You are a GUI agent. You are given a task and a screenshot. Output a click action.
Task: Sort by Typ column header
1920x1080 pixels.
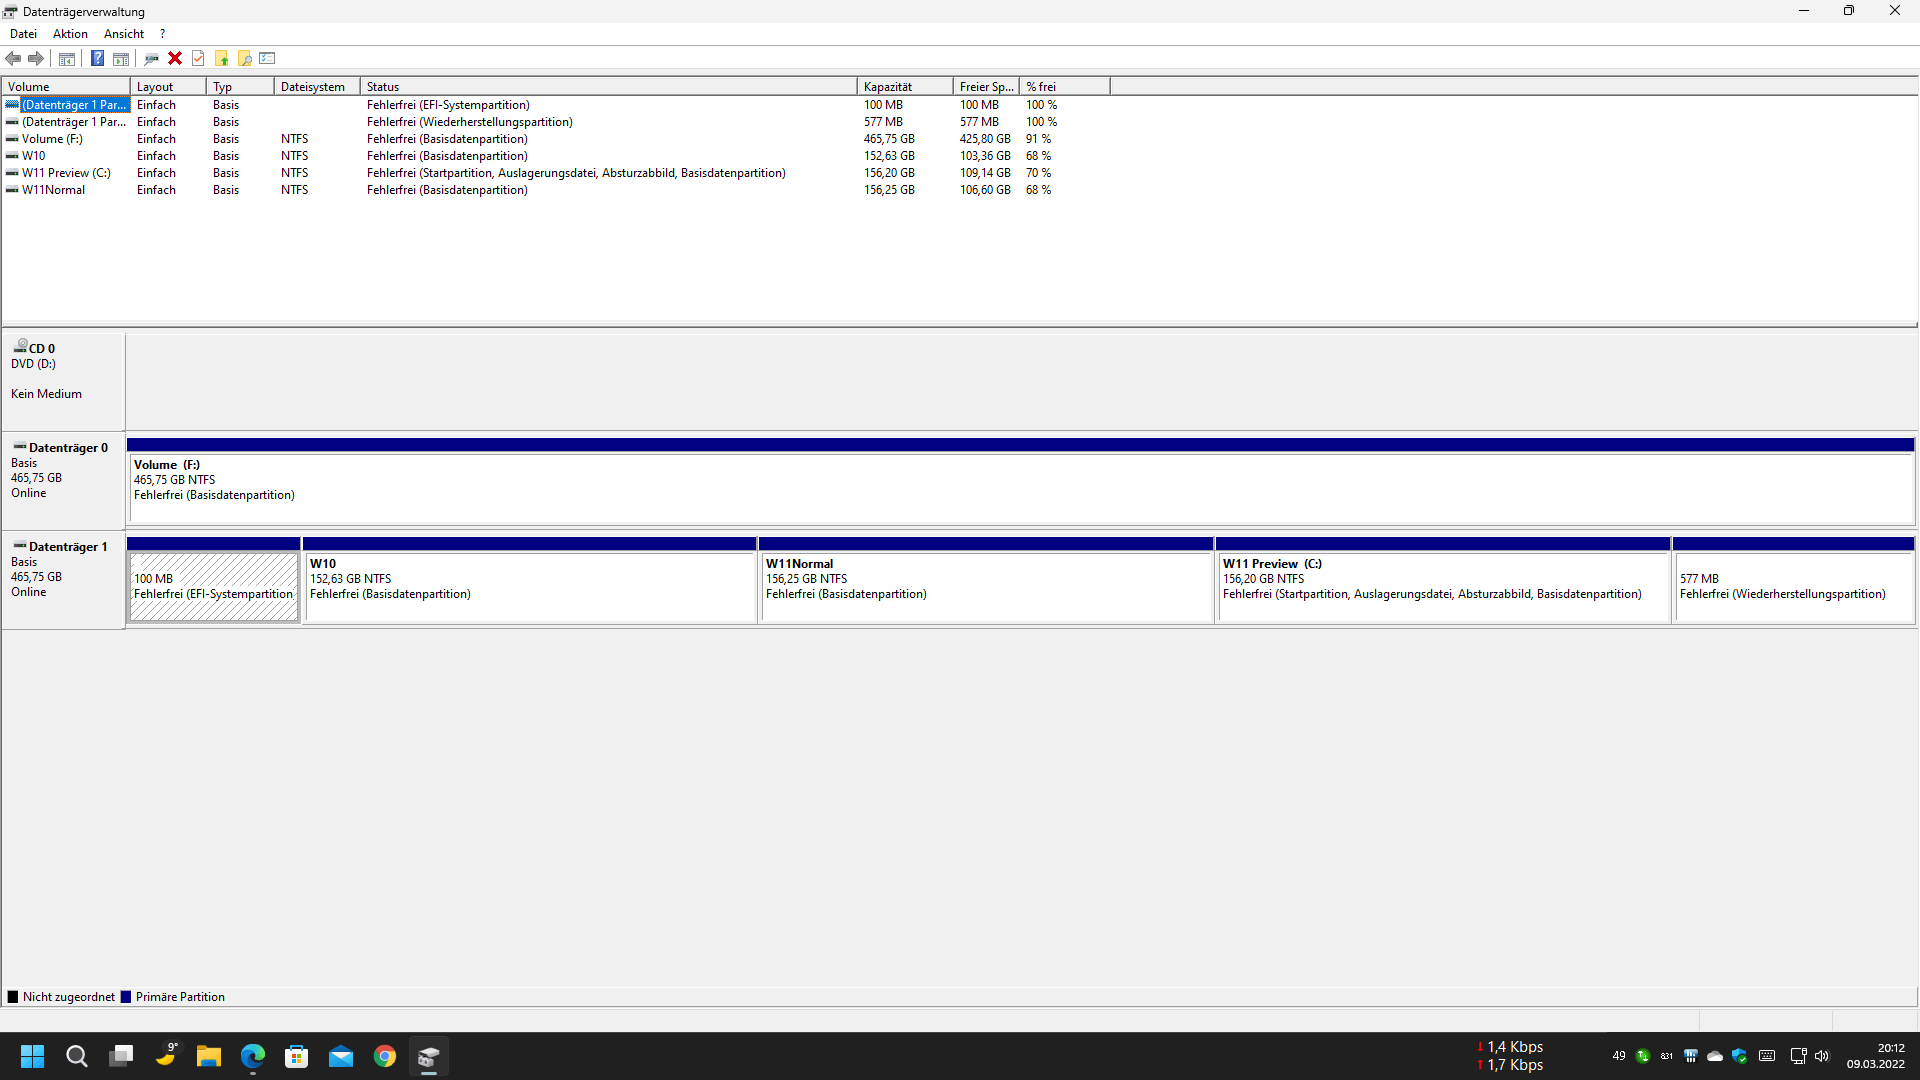point(240,87)
